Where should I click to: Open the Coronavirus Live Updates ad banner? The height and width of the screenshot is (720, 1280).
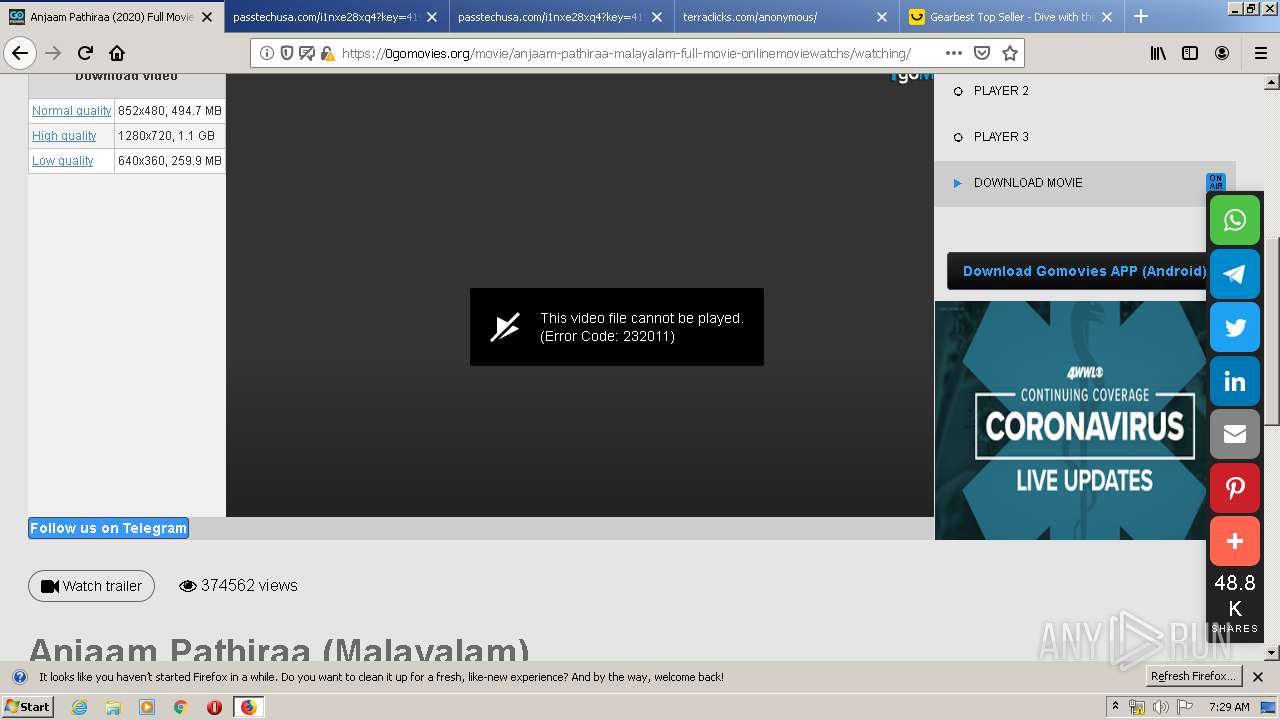[x=1071, y=421]
